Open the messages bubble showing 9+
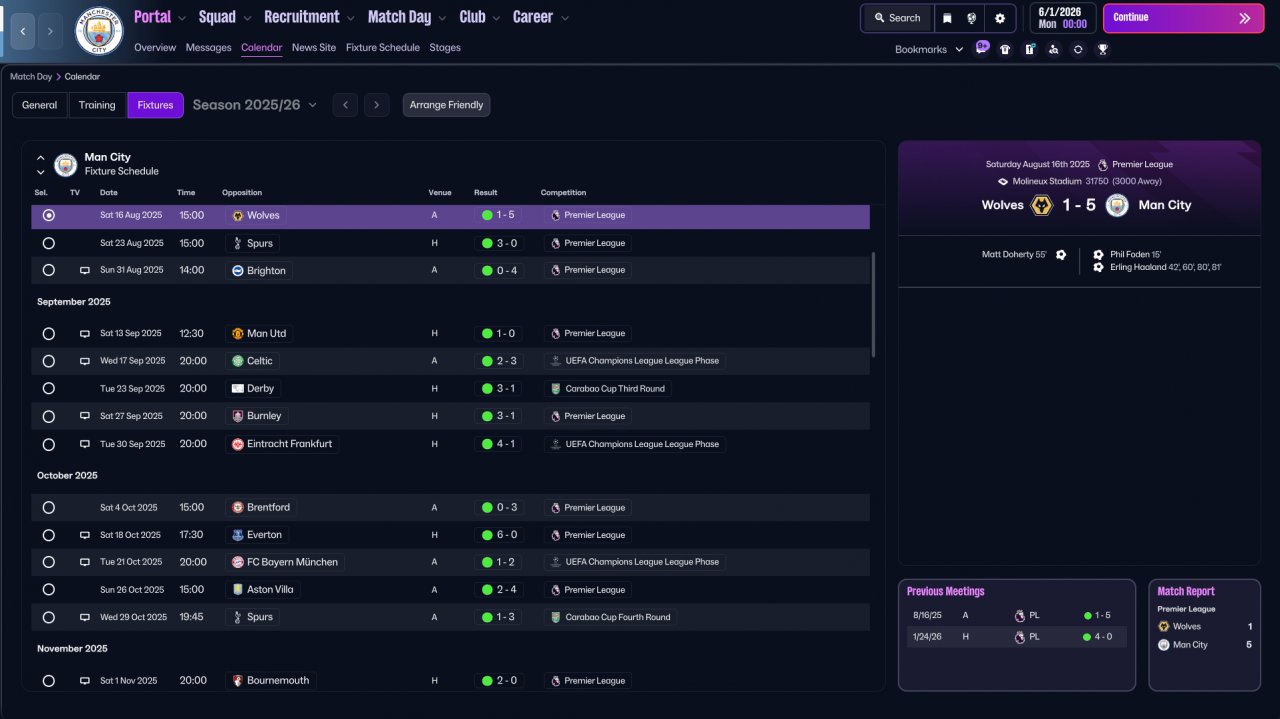 click(982, 48)
